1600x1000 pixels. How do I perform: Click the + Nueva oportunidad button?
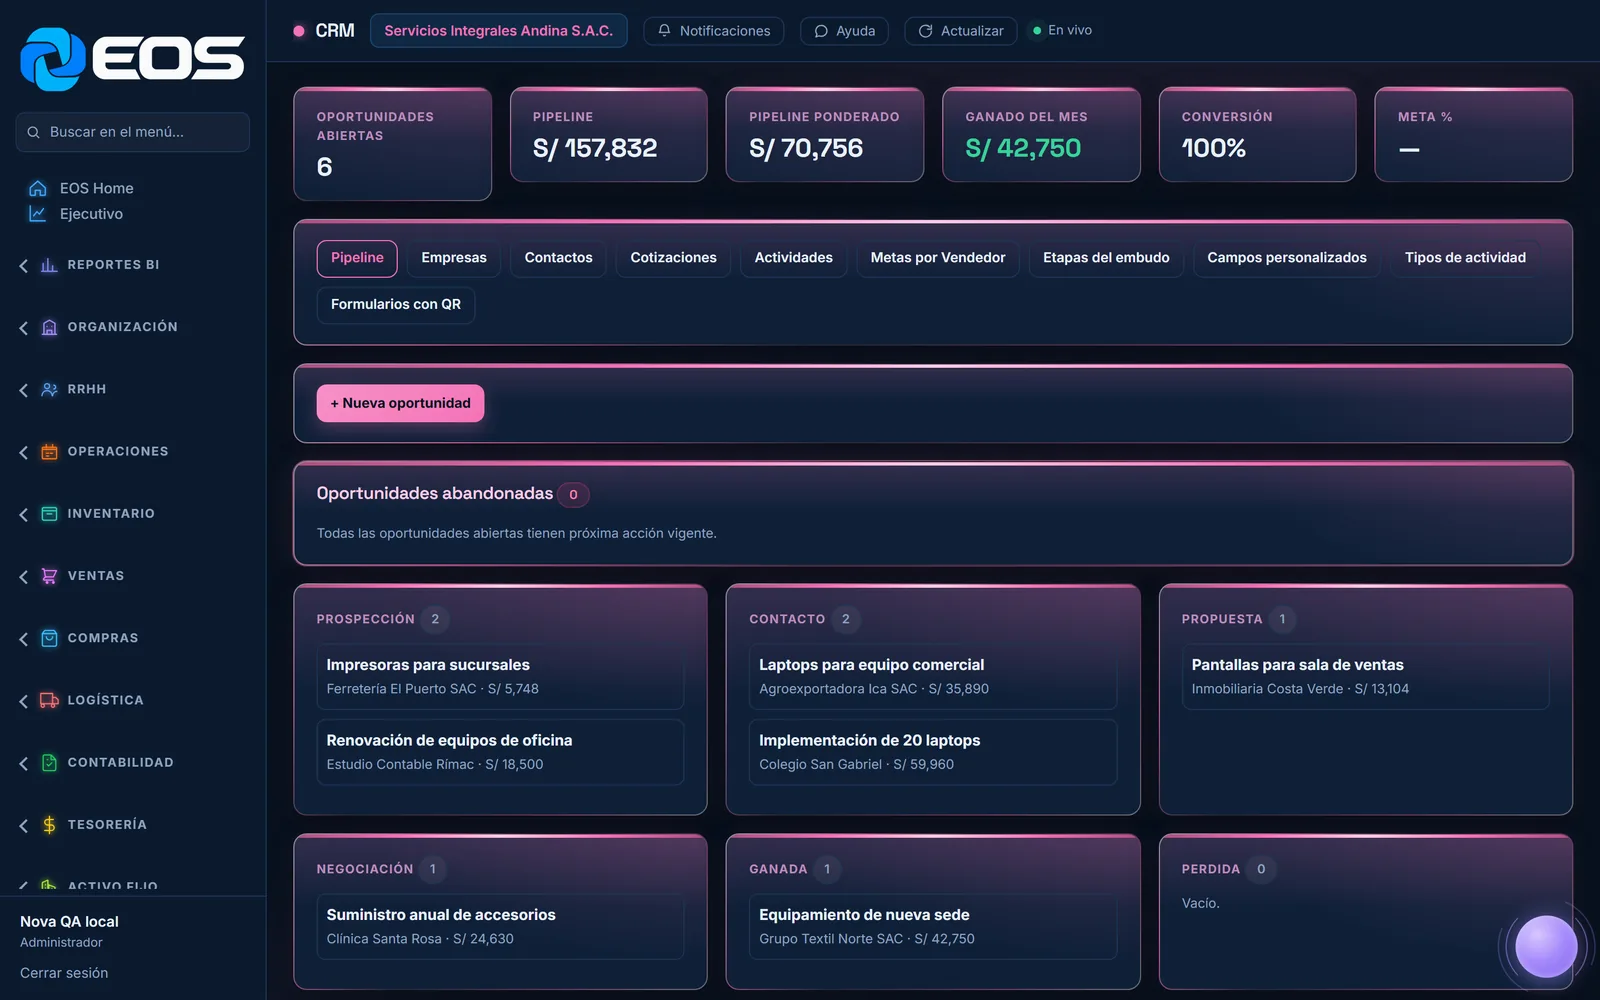coord(401,404)
